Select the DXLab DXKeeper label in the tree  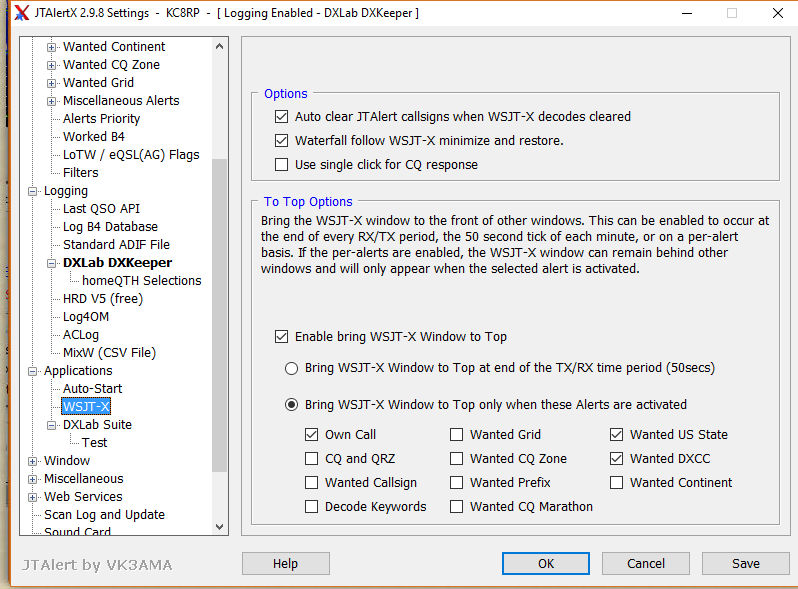118,263
